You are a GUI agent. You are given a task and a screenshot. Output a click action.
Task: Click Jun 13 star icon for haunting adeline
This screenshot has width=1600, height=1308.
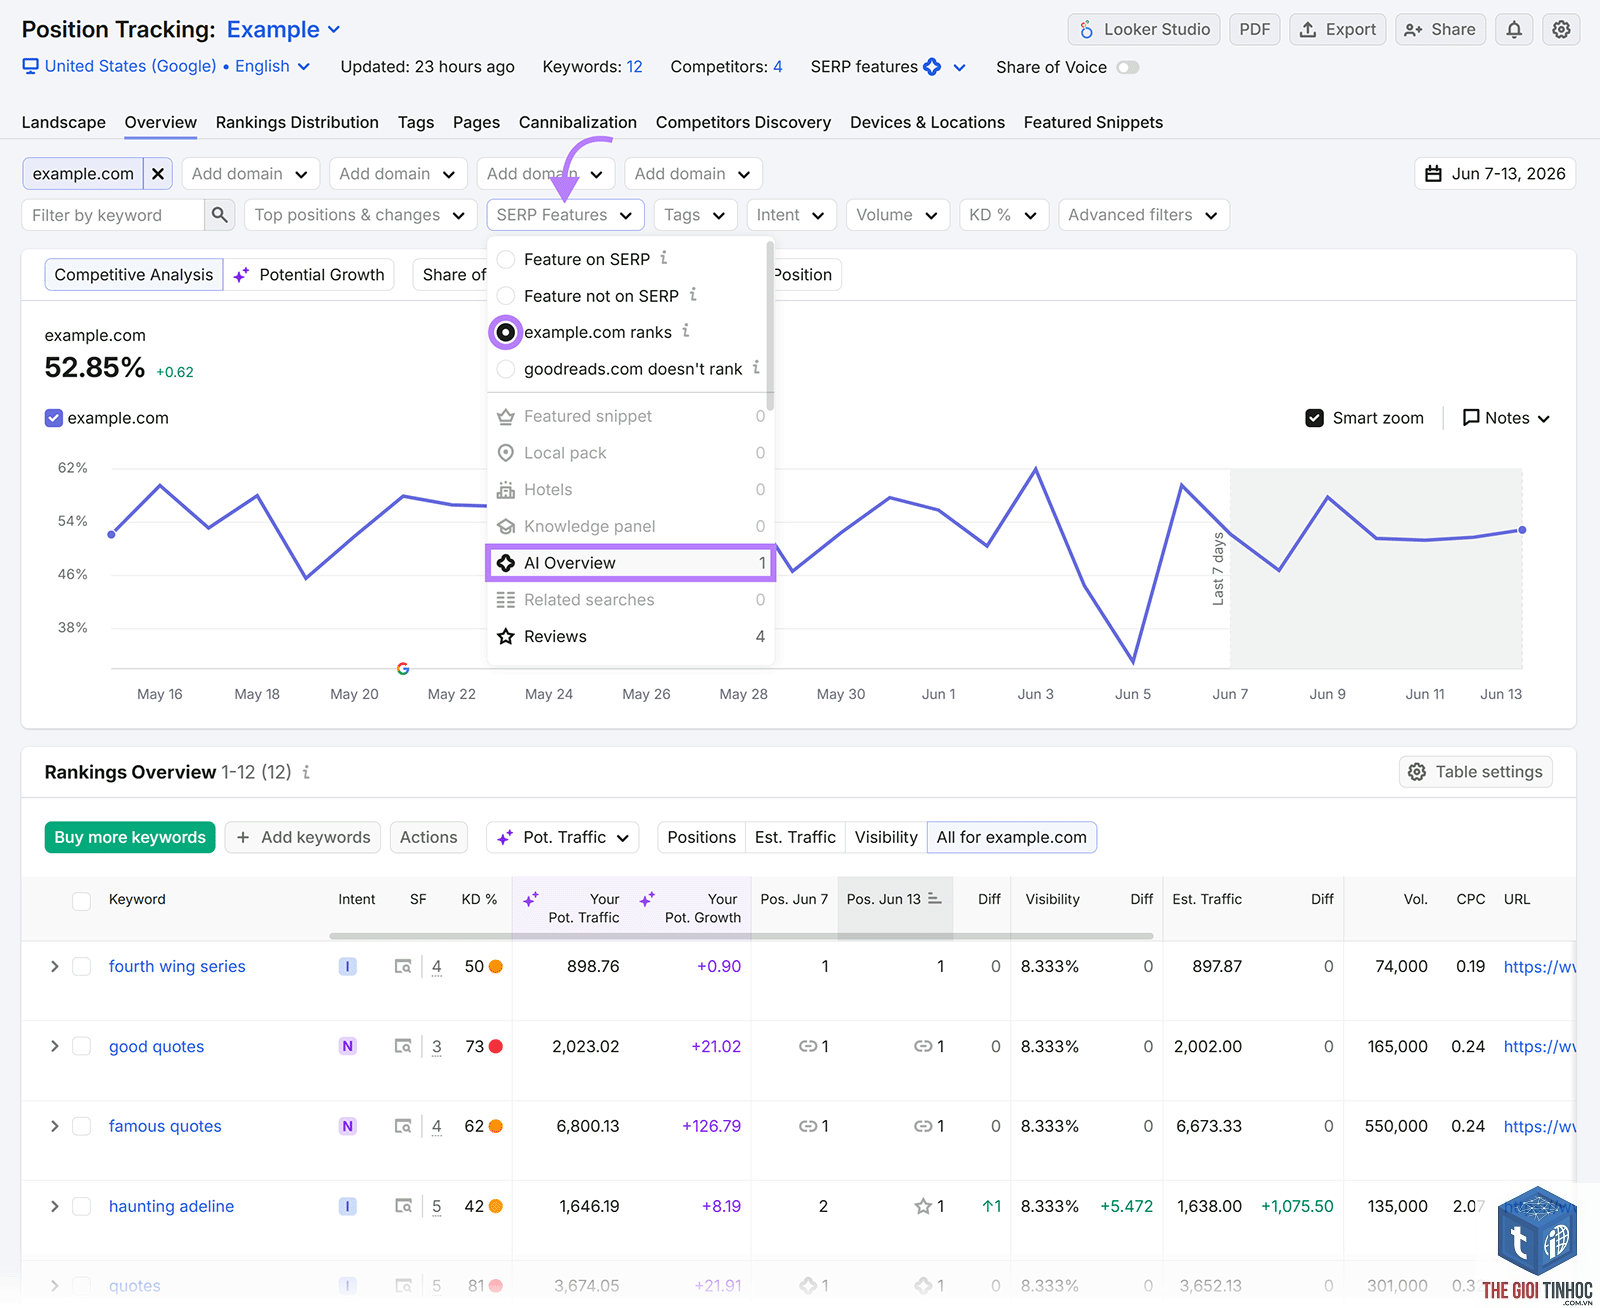(x=923, y=1206)
